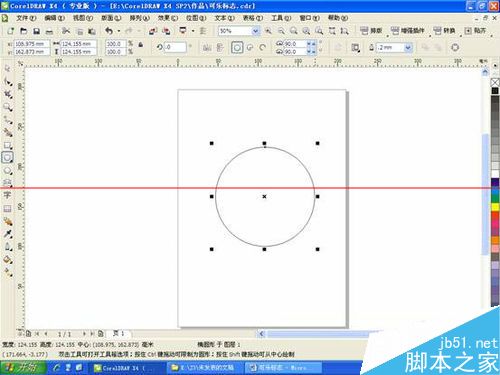The image size is (500, 375).
Task: Click the Zoom Out magnifier icon
Action: point(281,31)
